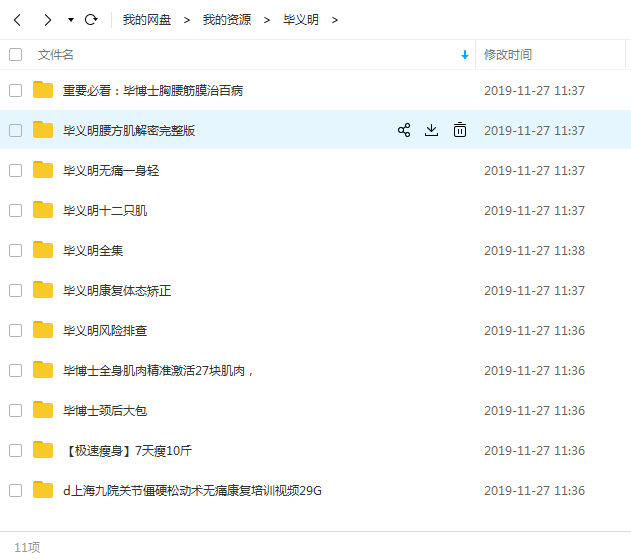This screenshot has height=559, width=631.
Task: Open folder name 毕义明康复体态矫正
Action: [117, 291]
